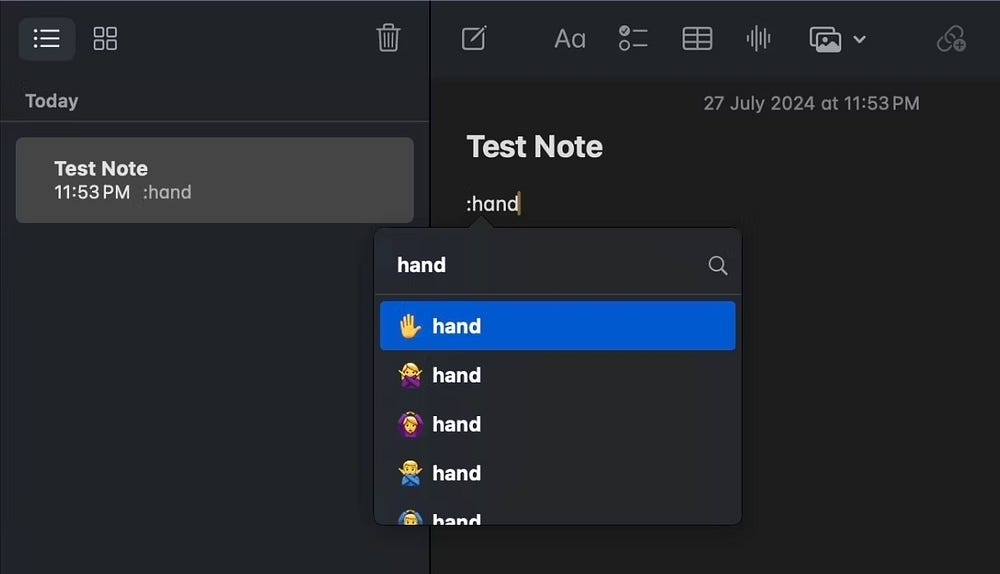Insert a checklist using the toolbar icon
The image size is (1000, 574).
click(x=633, y=39)
